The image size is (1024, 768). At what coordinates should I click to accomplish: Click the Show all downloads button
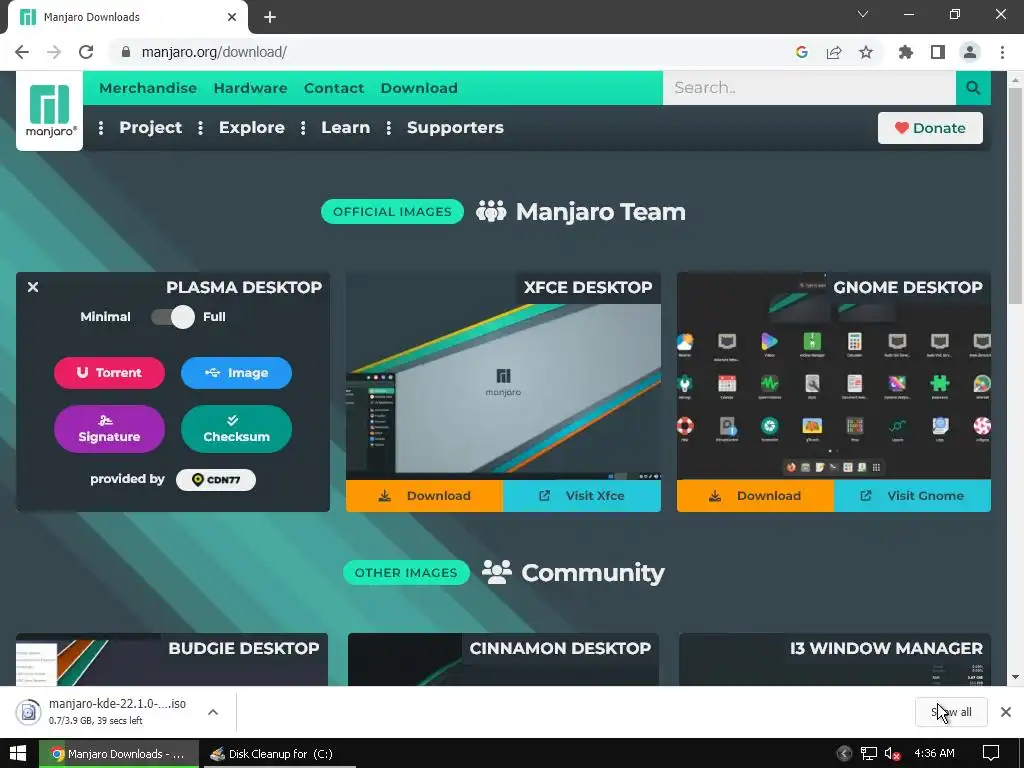pos(951,712)
